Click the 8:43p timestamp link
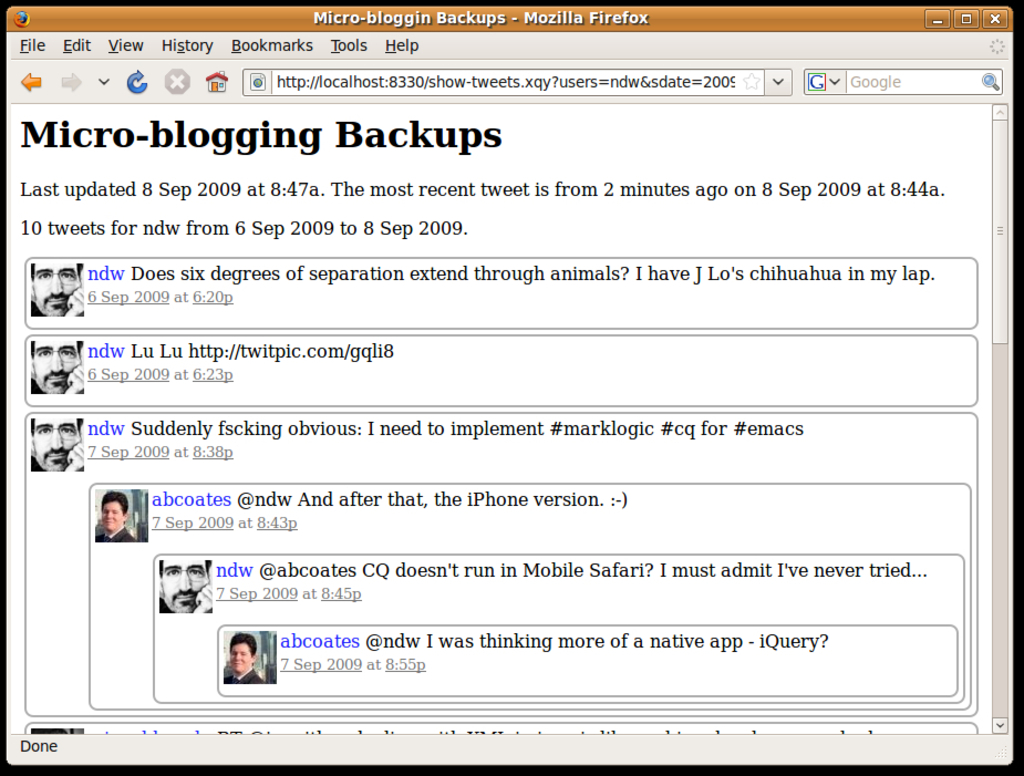 [x=277, y=523]
